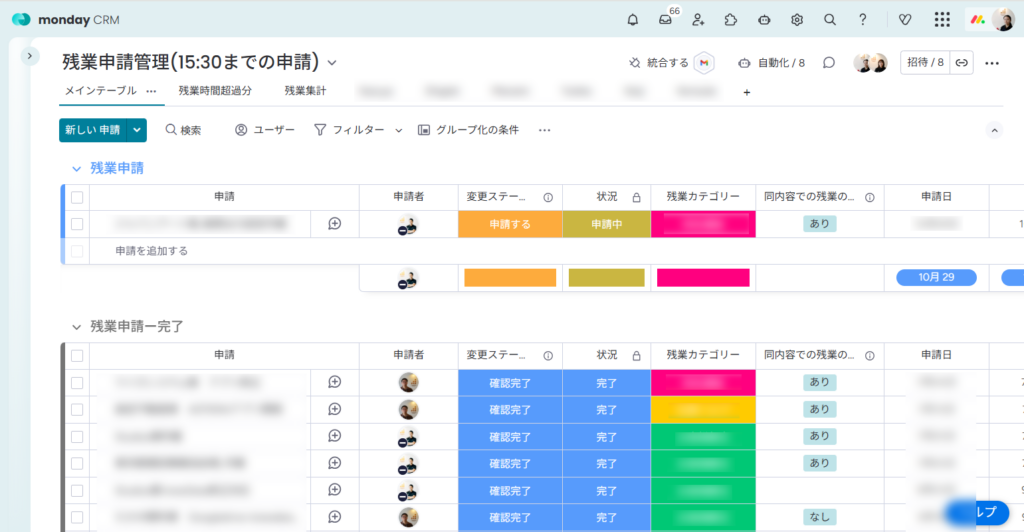The height and width of the screenshot is (532, 1024).
Task: Click the 自動化 / 8 button
Action: (x=771, y=63)
